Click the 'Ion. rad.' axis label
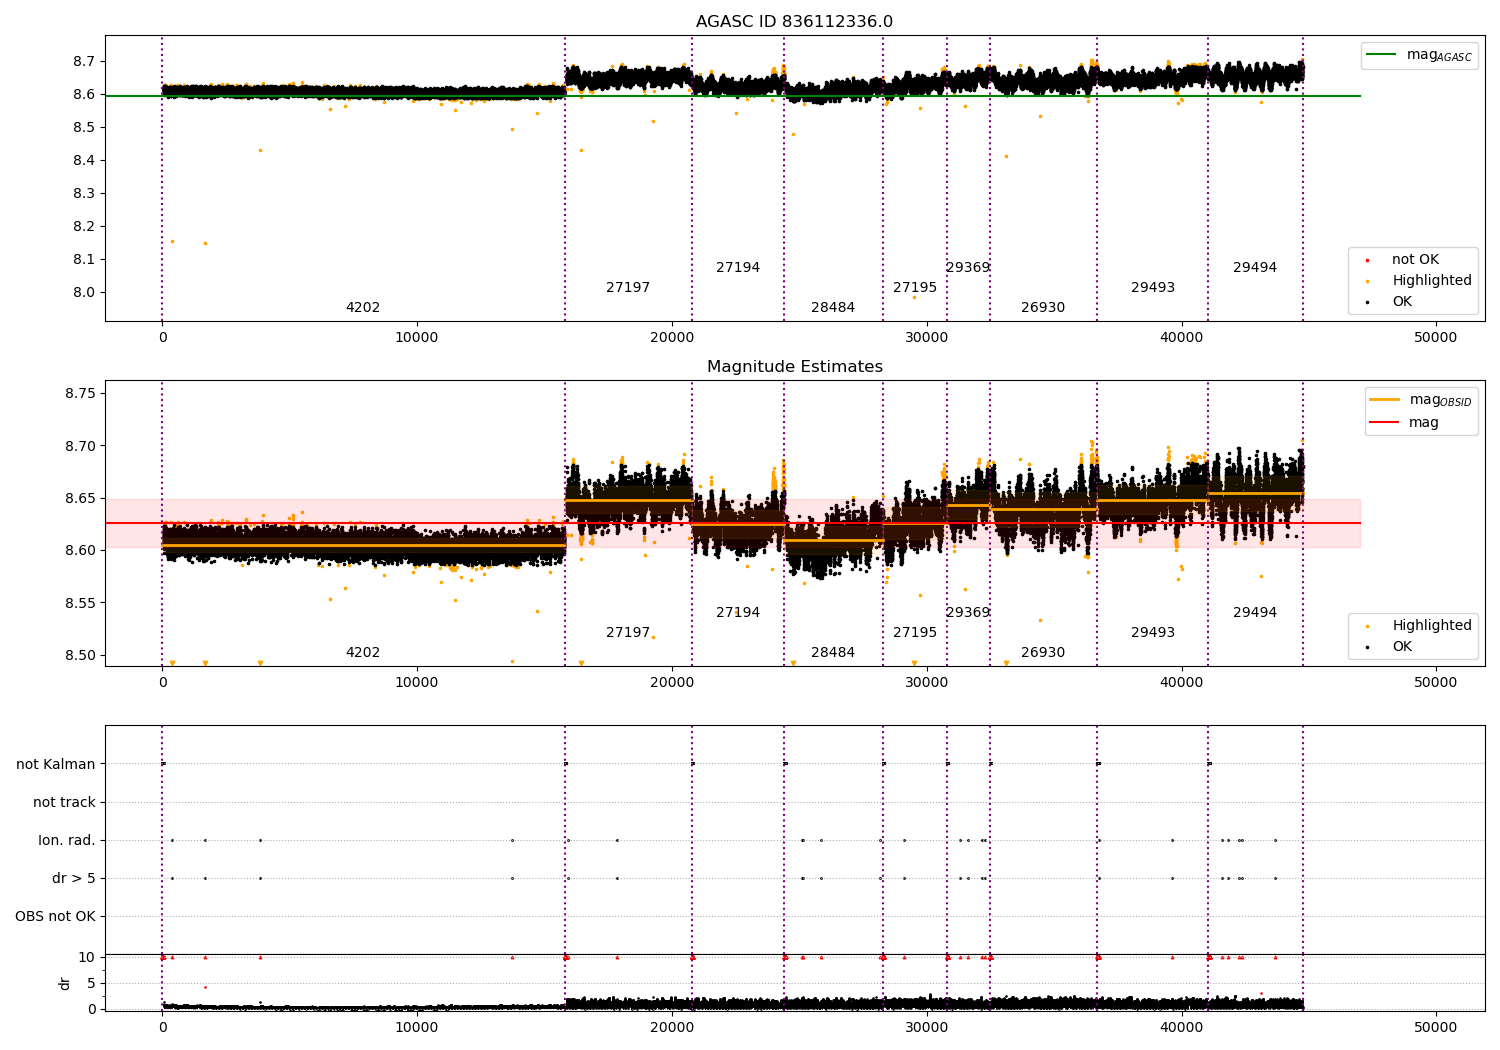Viewport: 1500px width, 1050px height. point(67,841)
